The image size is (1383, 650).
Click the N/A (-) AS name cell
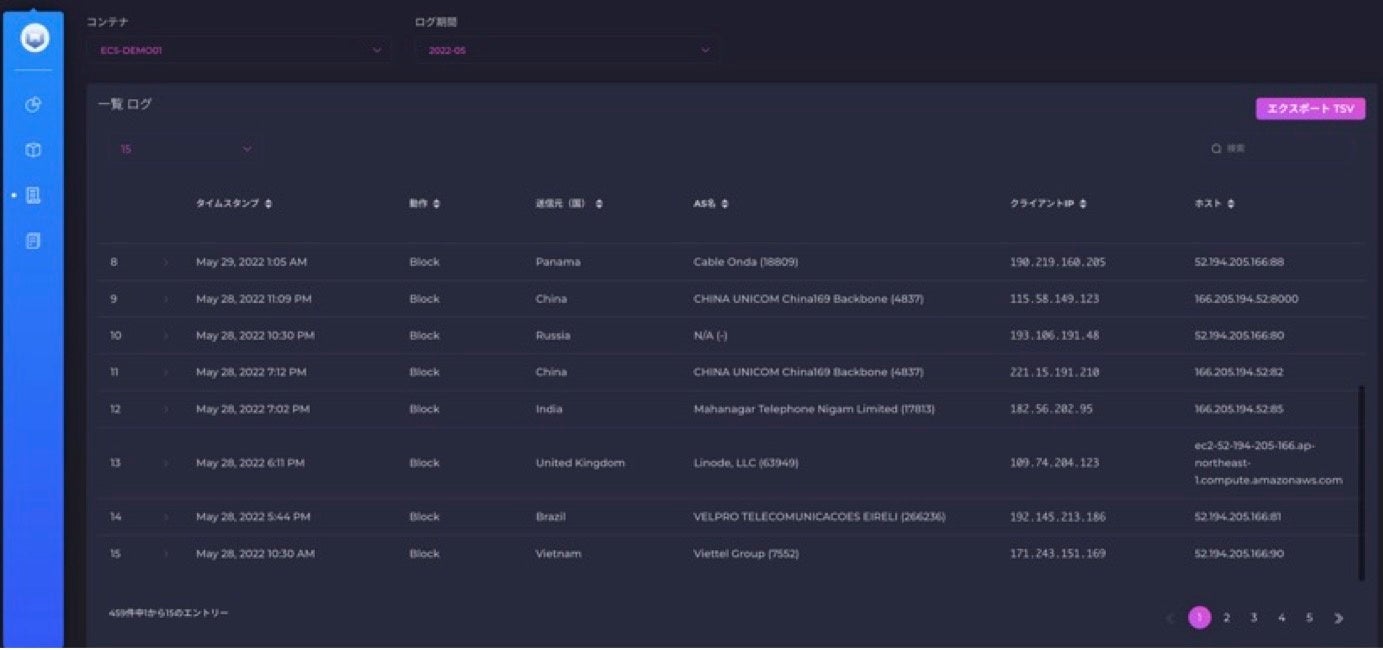coord(710,335)
